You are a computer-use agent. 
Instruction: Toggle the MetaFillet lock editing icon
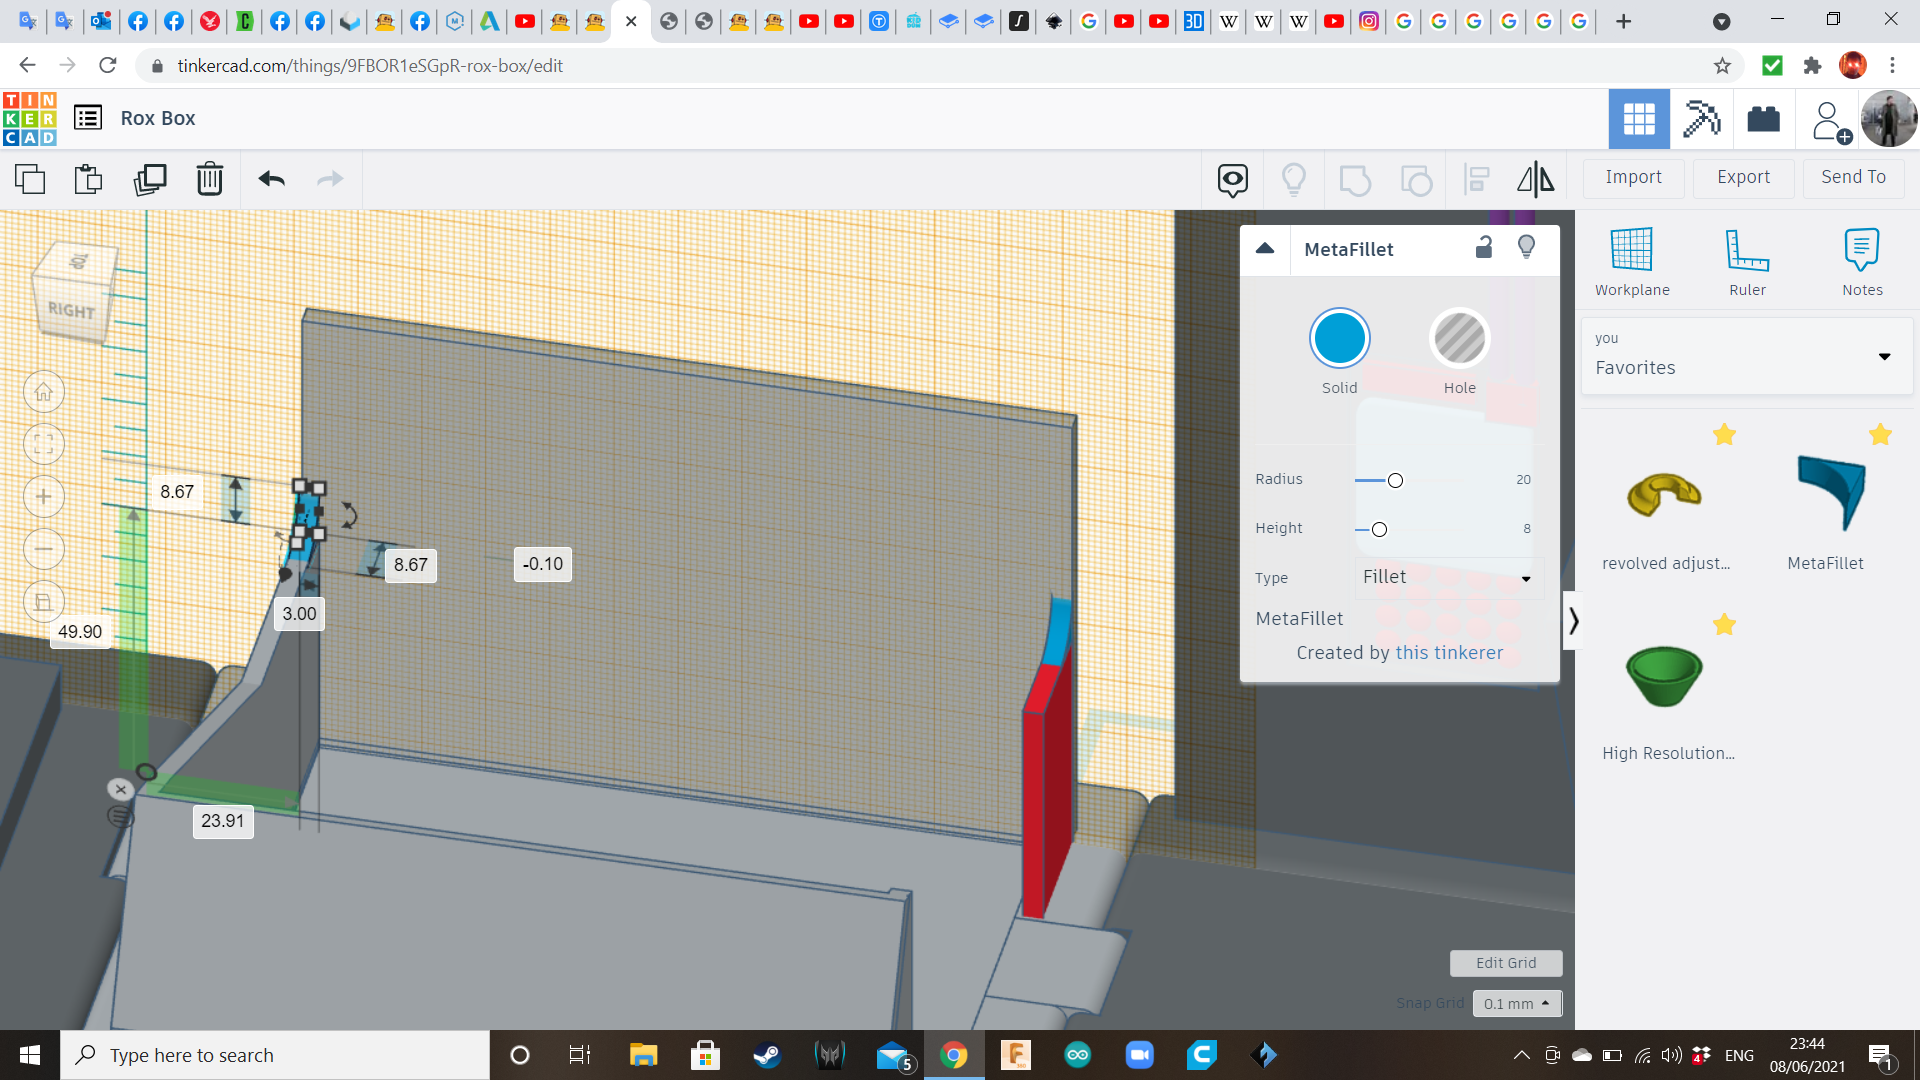click(x=1484, y=248)
